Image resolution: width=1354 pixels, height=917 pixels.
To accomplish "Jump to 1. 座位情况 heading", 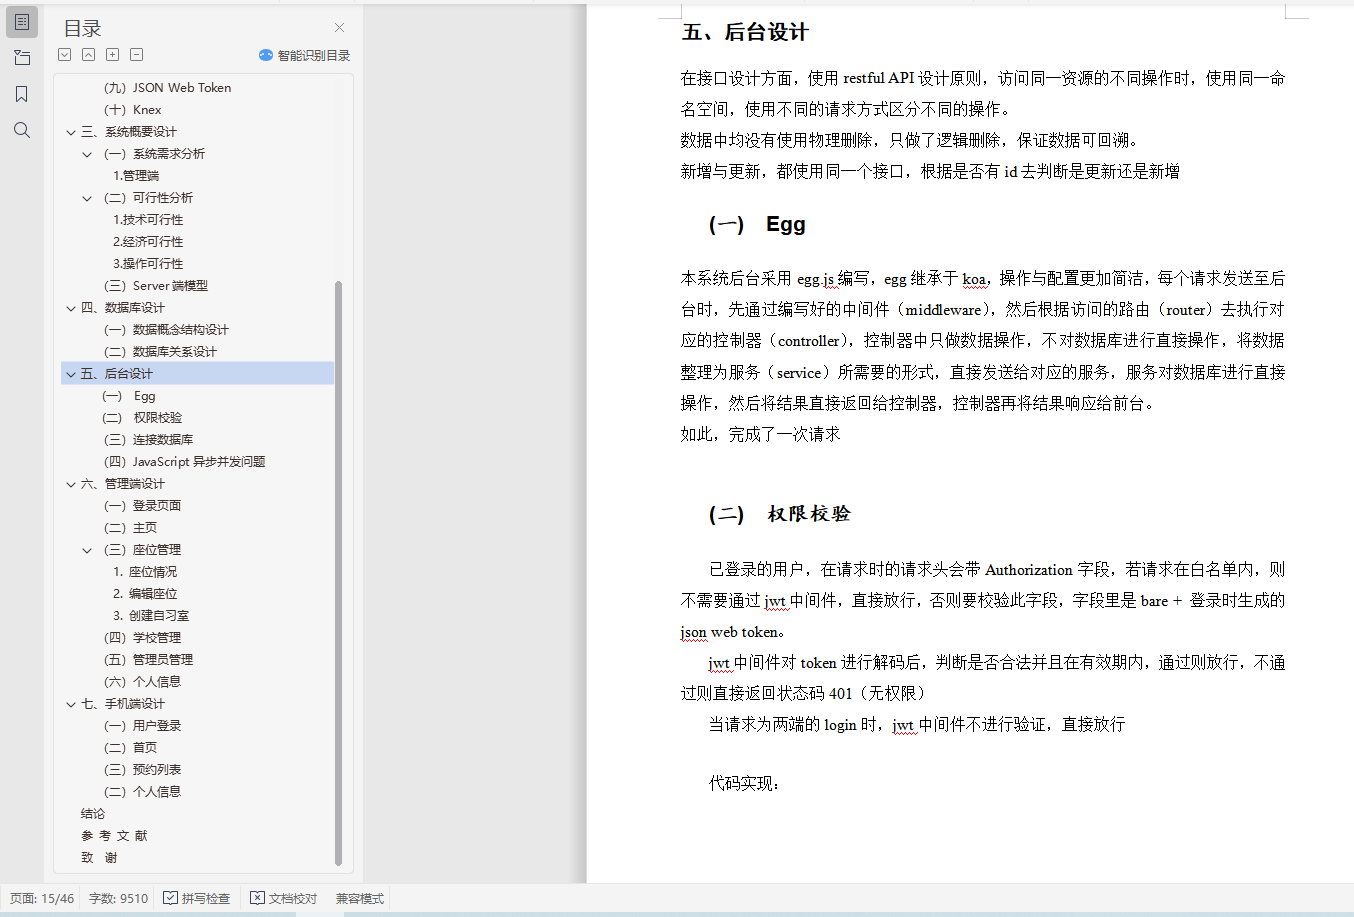I will (145, 572).
